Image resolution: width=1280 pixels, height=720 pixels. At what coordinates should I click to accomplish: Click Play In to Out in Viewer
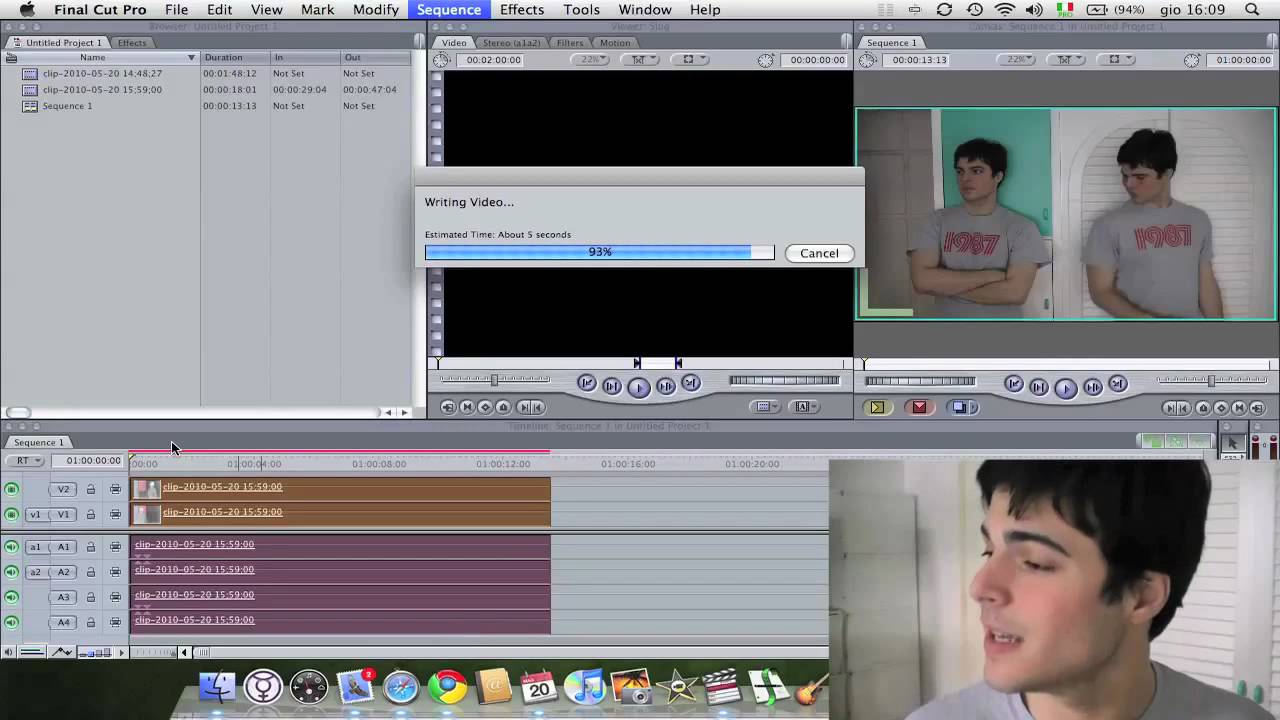(612, 386)
